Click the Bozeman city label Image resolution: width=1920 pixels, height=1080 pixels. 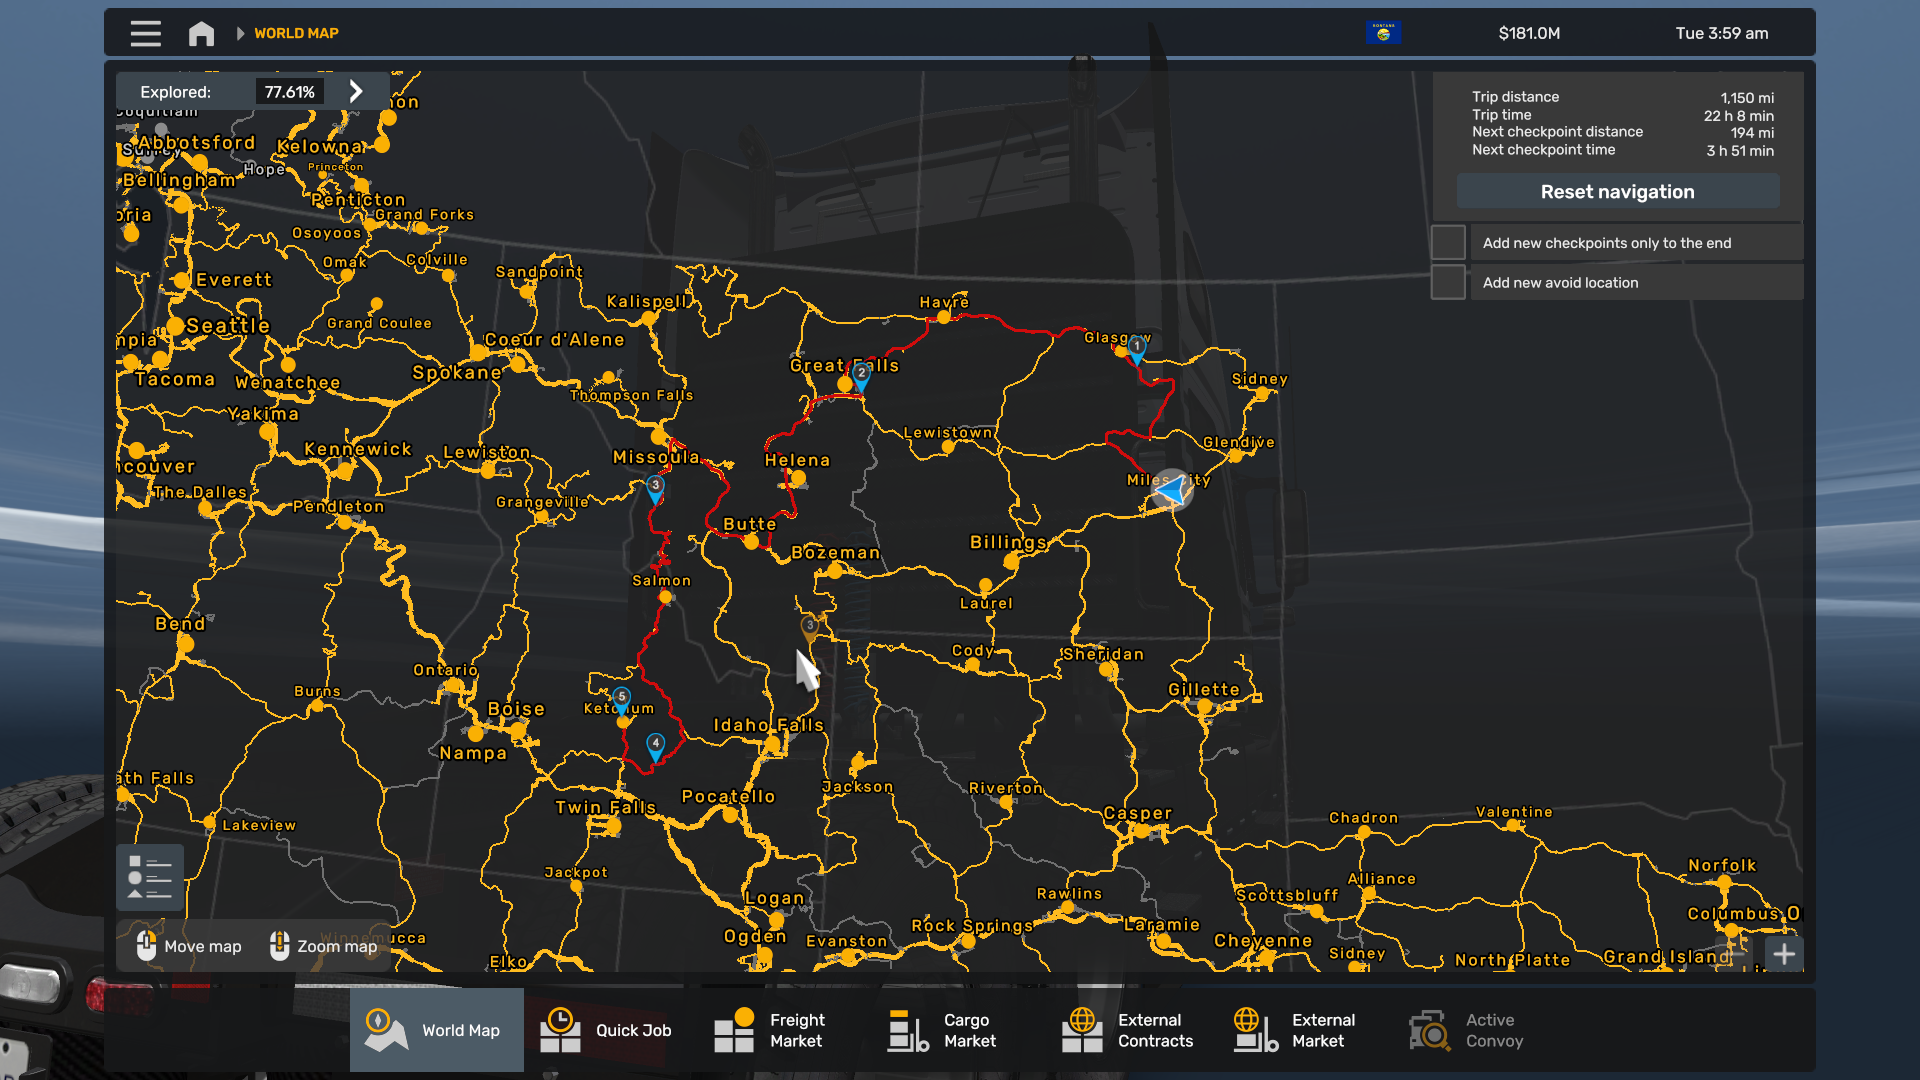click(836, 553)
